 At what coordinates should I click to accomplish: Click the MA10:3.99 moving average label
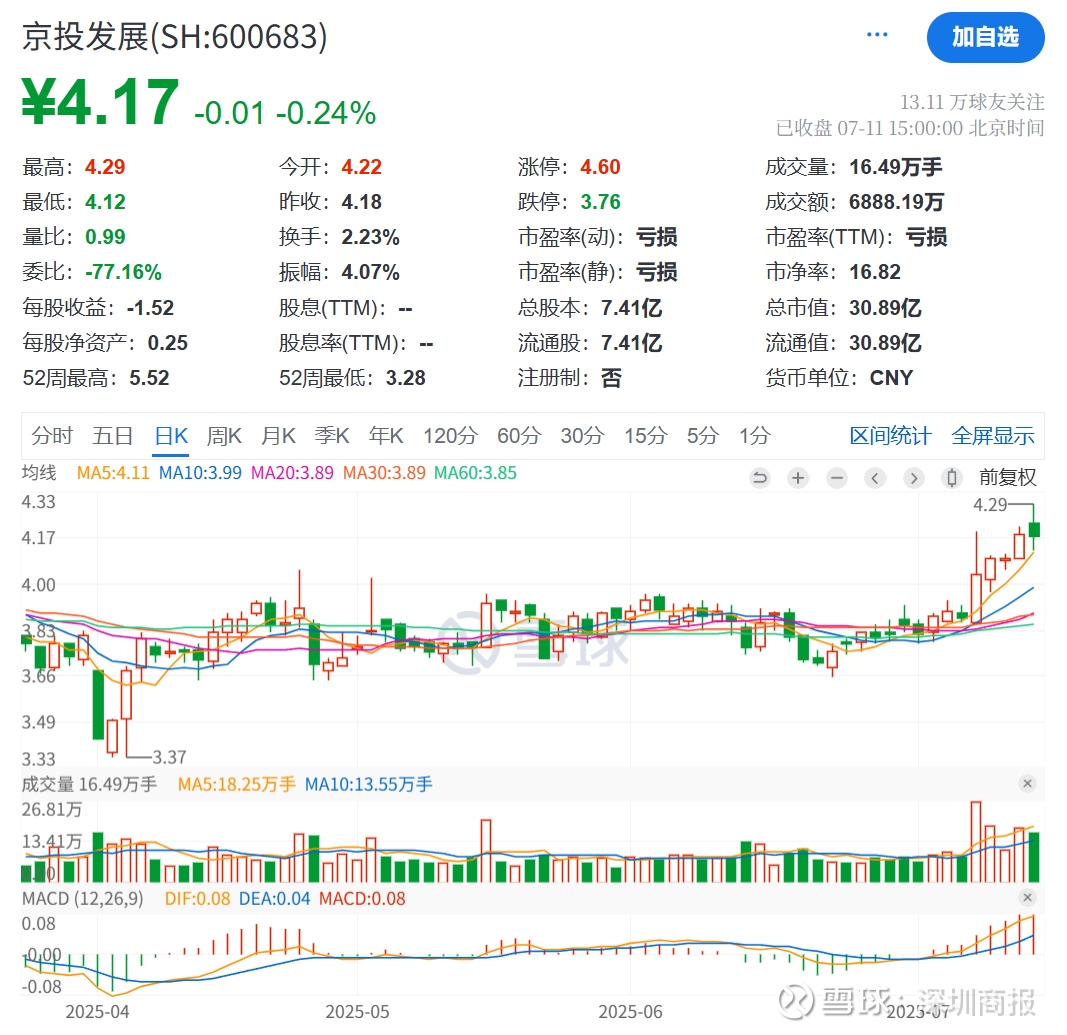tap(200, 473)
